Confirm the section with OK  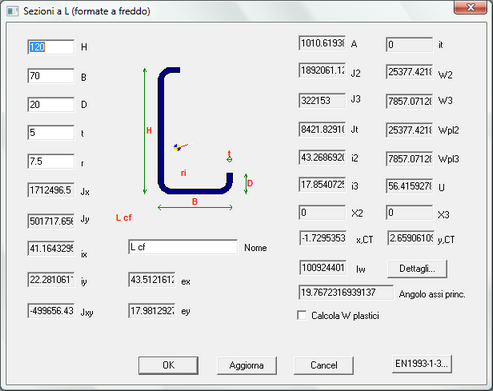pyautogui.click(x=168, y=365)
